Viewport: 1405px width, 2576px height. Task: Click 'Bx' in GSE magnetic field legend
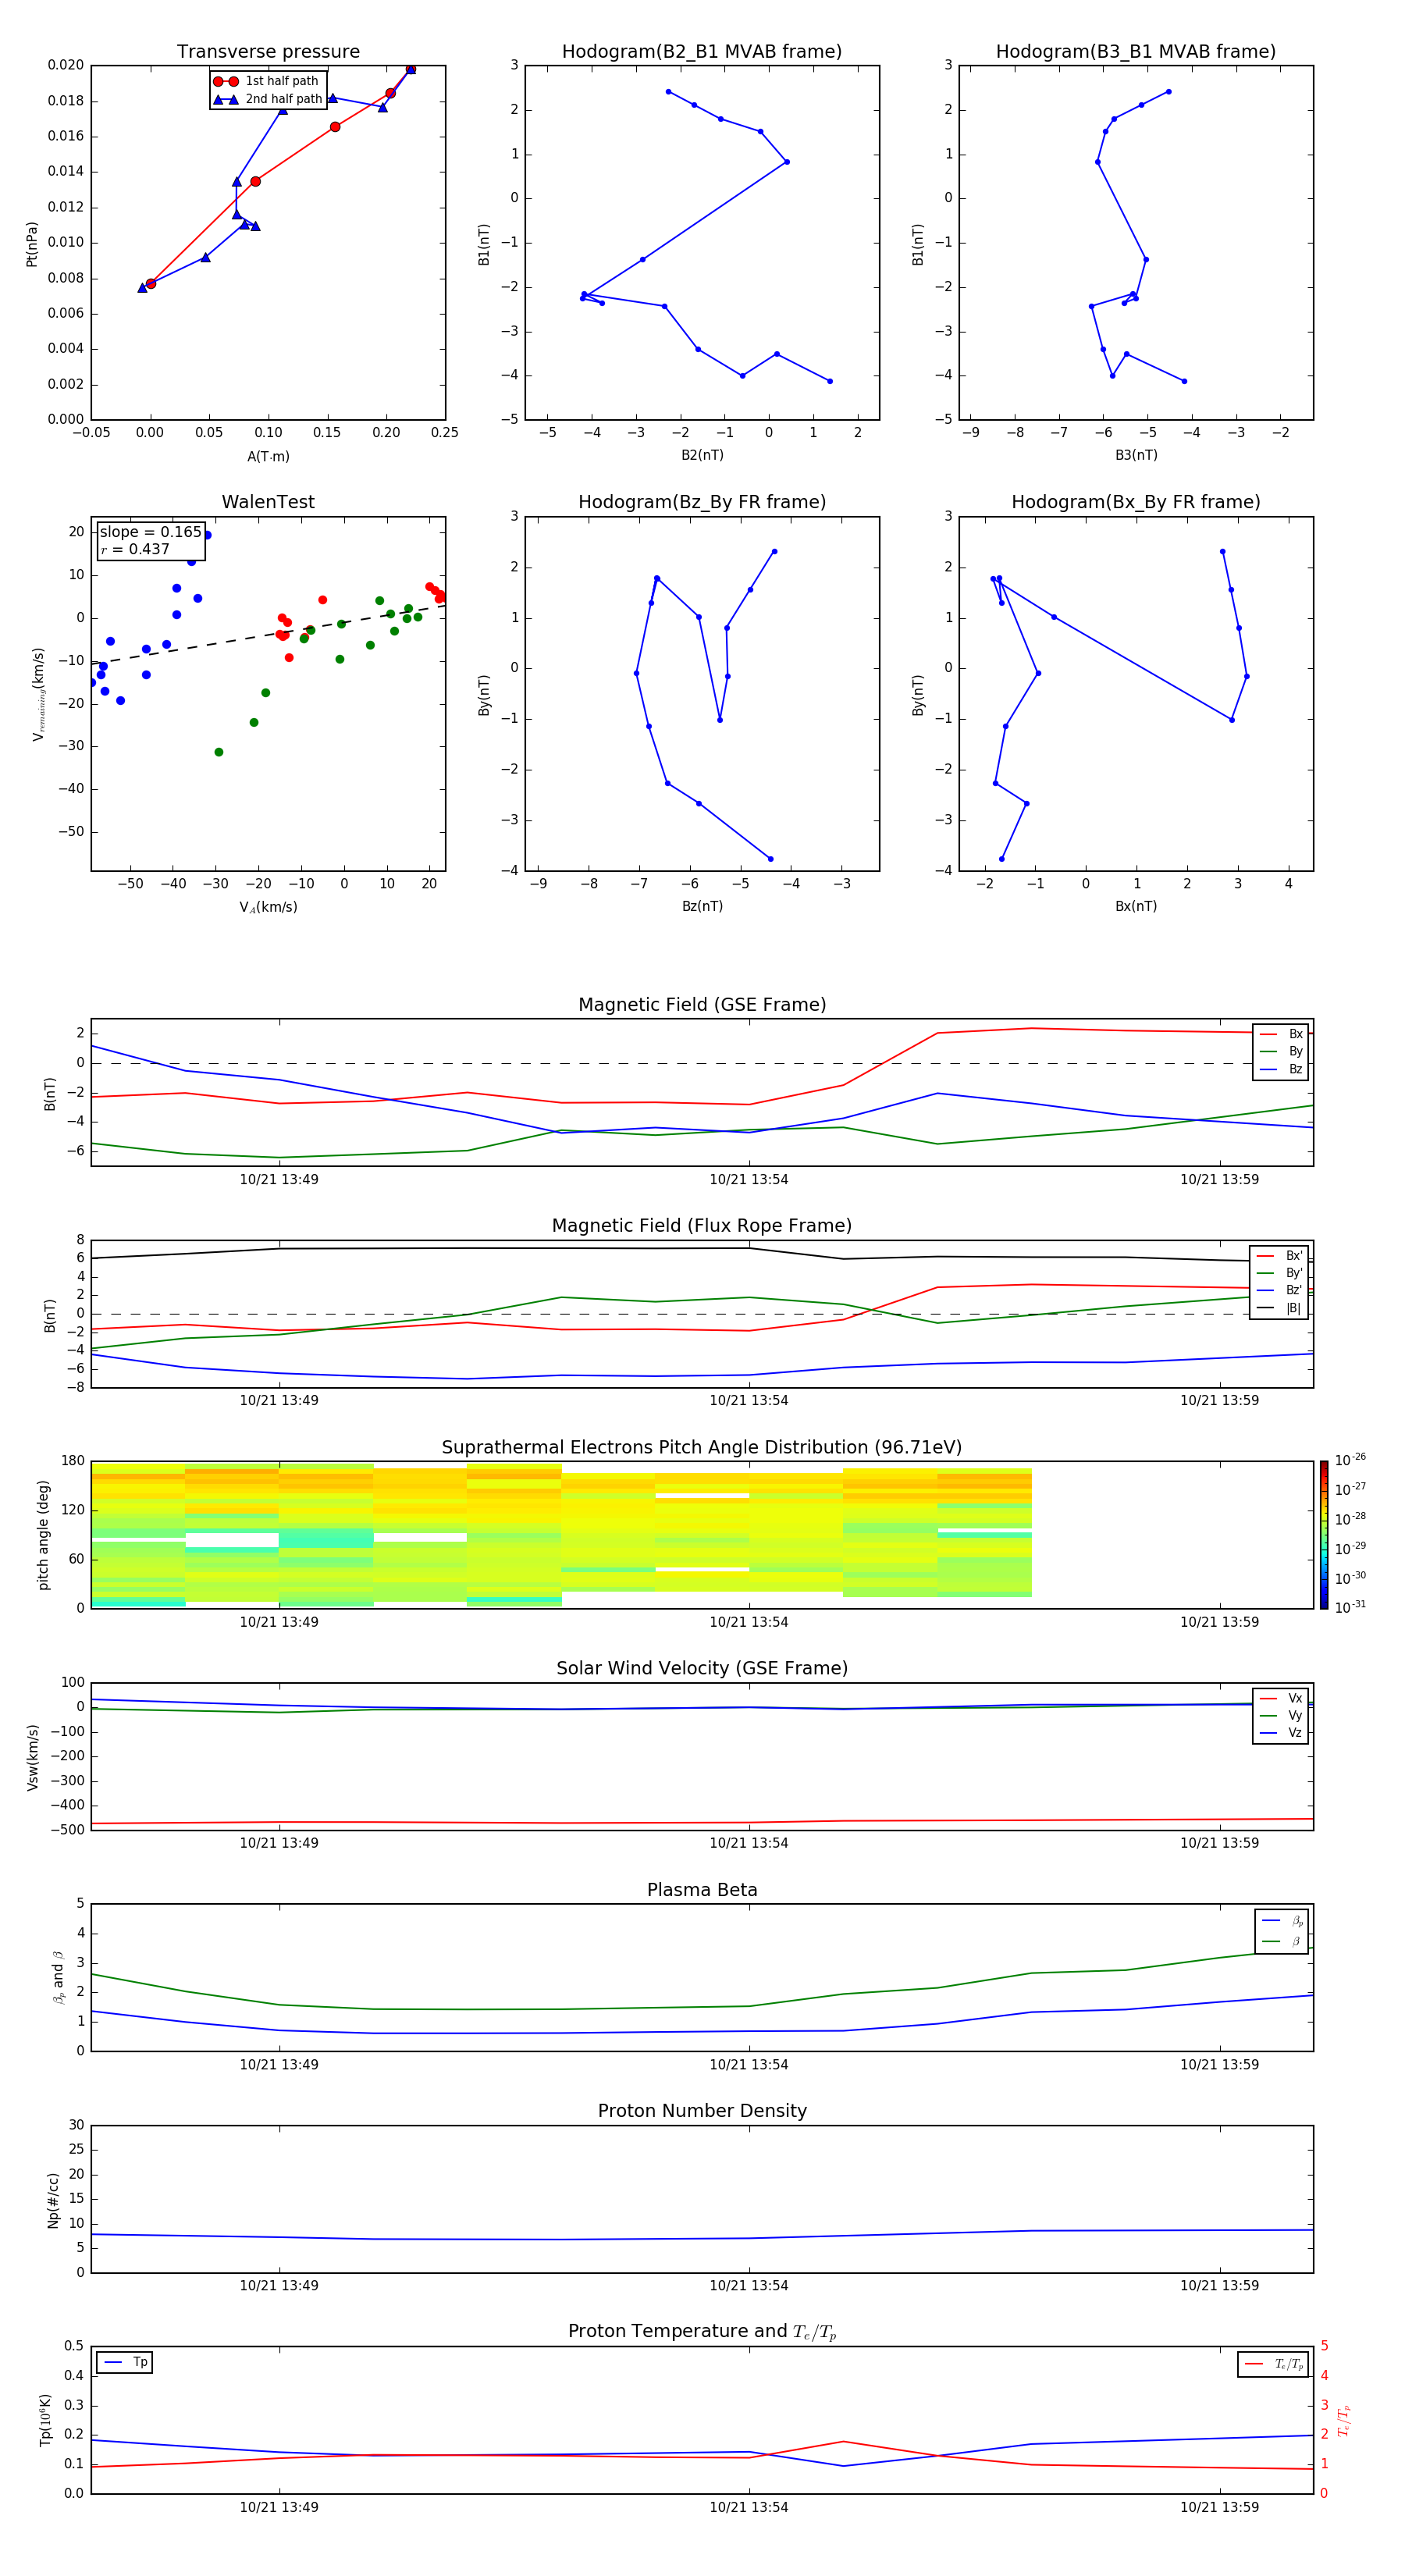(x=1282, y=1034)
